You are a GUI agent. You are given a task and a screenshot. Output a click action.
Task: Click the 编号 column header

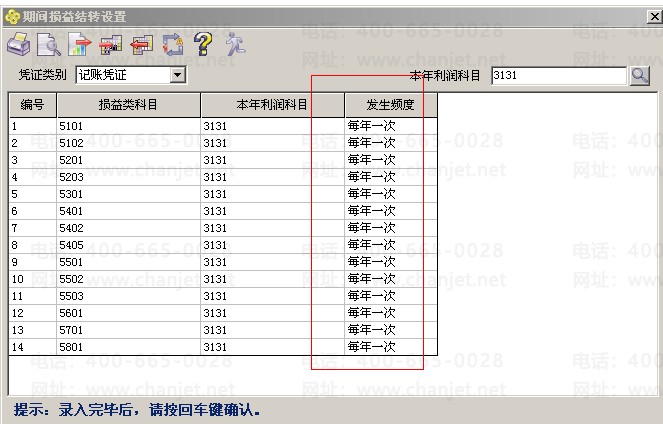pos(32,104)
